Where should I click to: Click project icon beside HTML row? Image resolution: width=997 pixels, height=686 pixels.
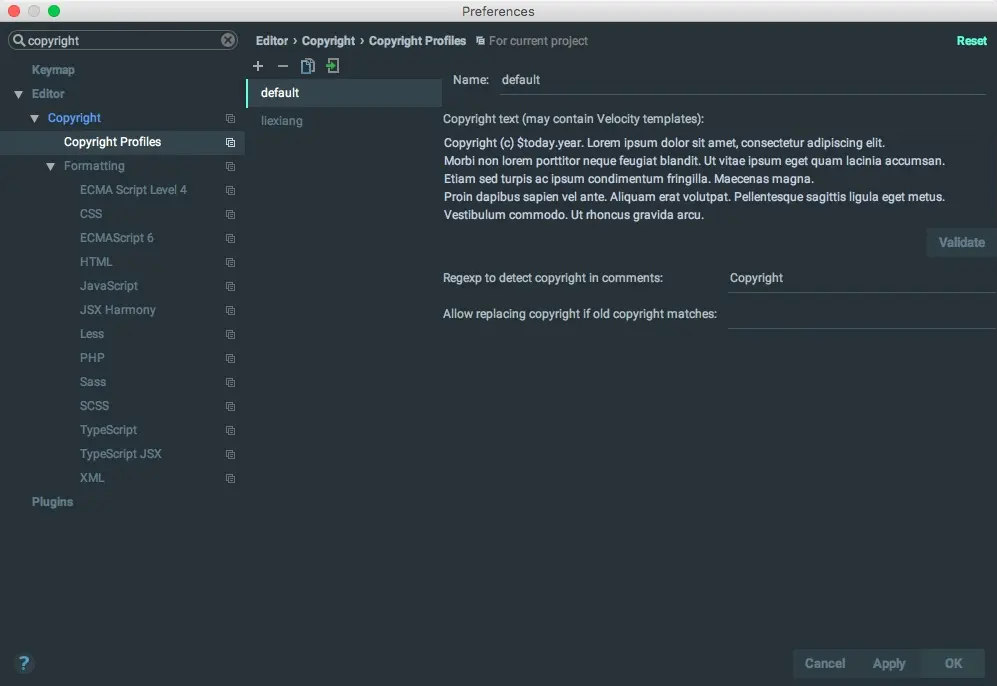pos(230,263)
